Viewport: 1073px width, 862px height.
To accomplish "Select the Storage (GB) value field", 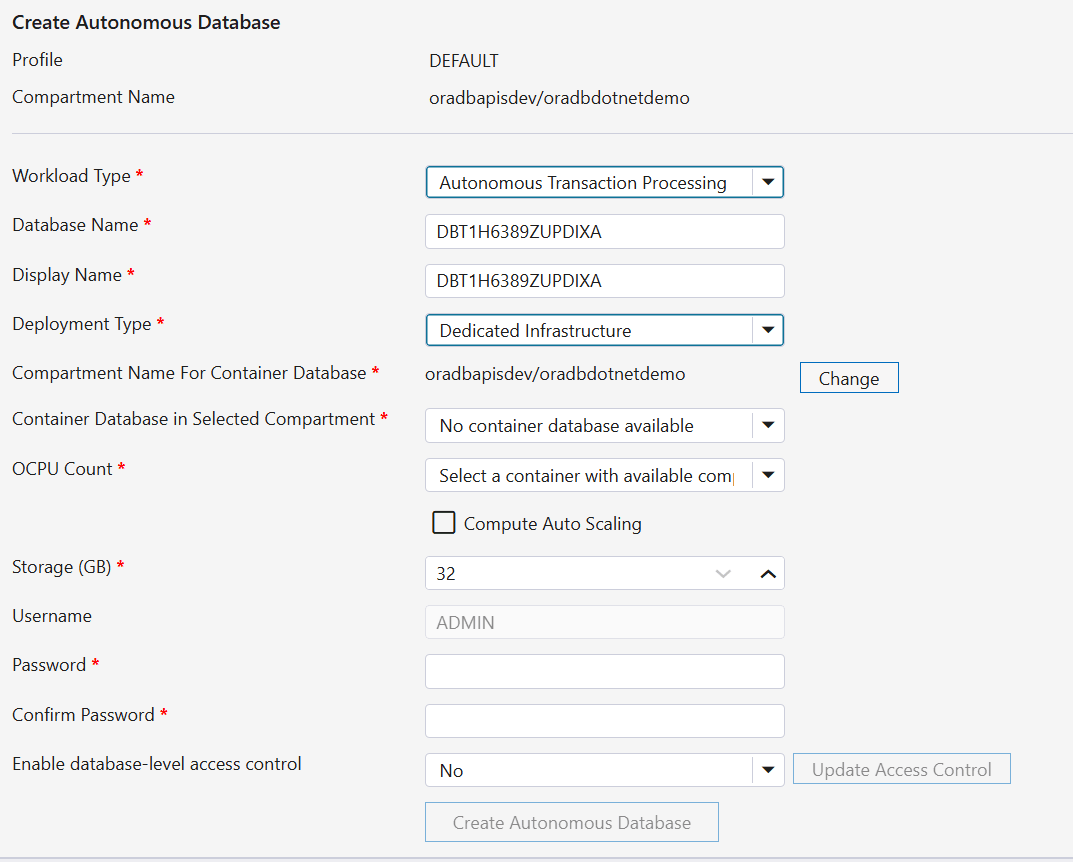I will (x=560, y=573).
